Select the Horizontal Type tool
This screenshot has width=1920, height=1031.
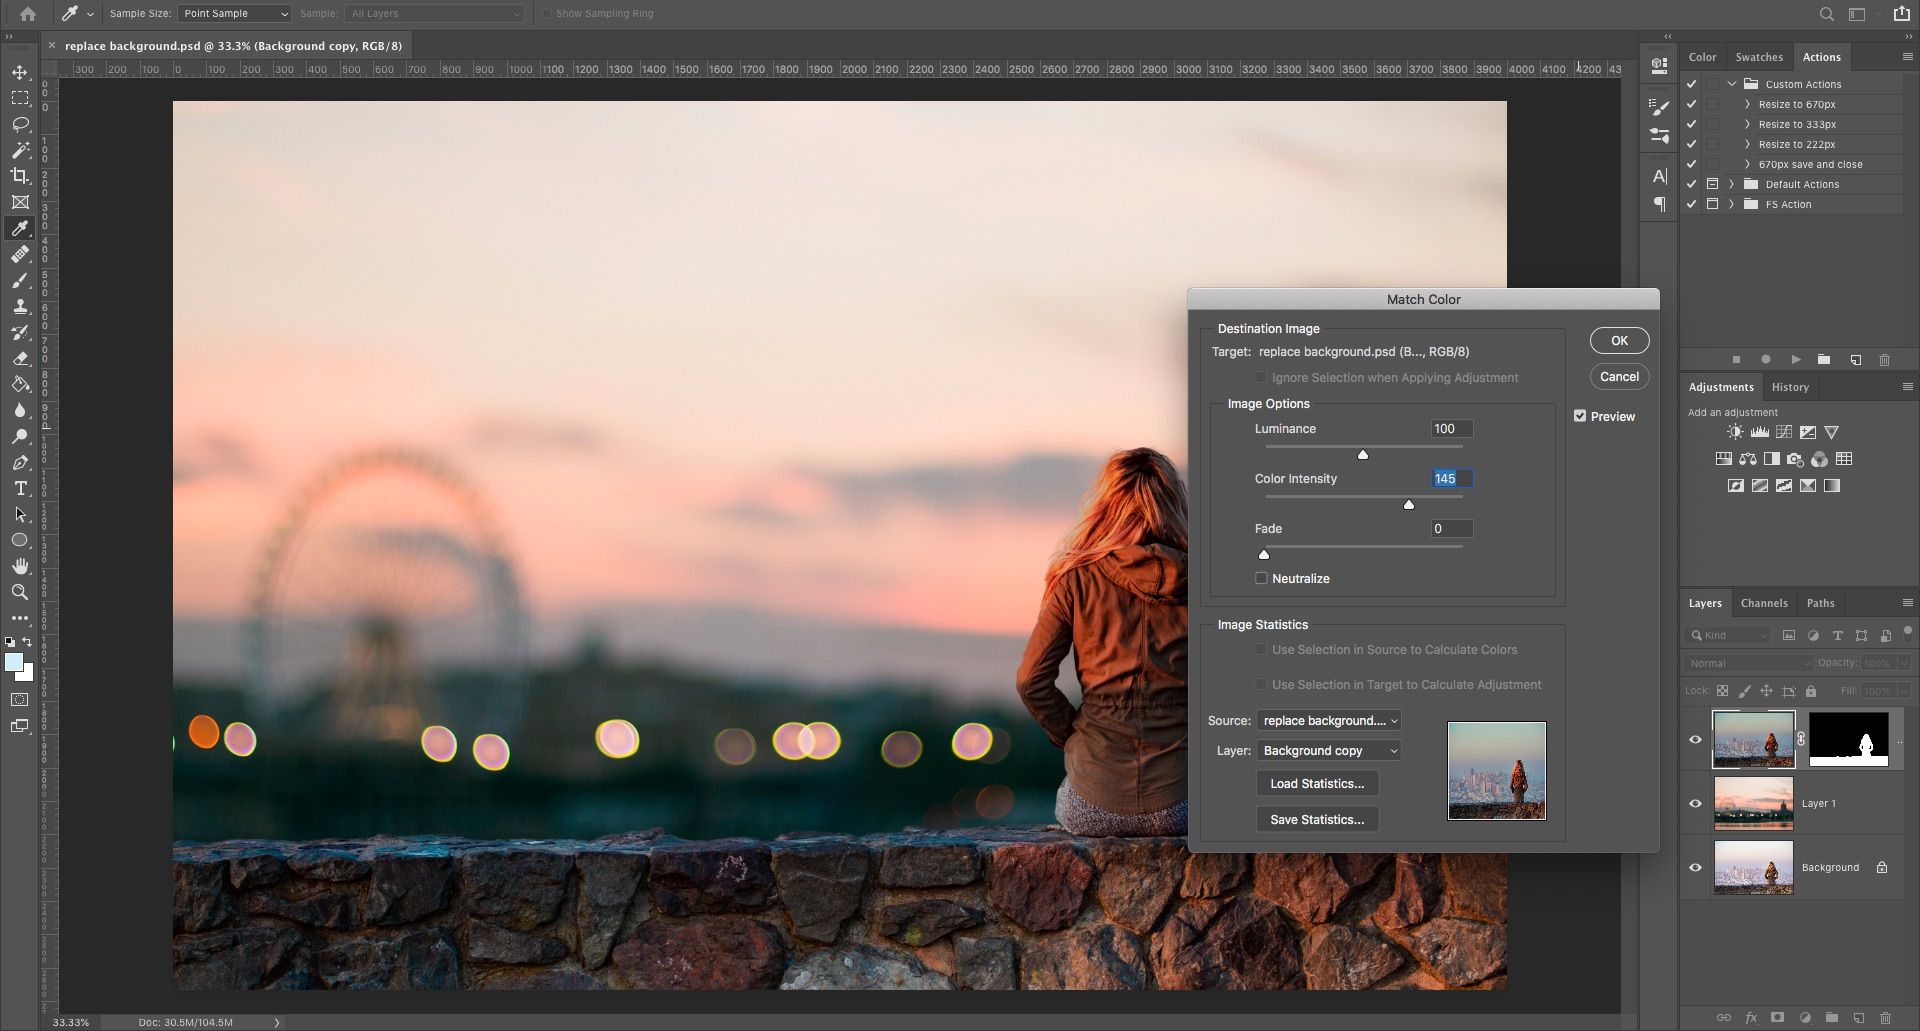(x=20, y=489)
